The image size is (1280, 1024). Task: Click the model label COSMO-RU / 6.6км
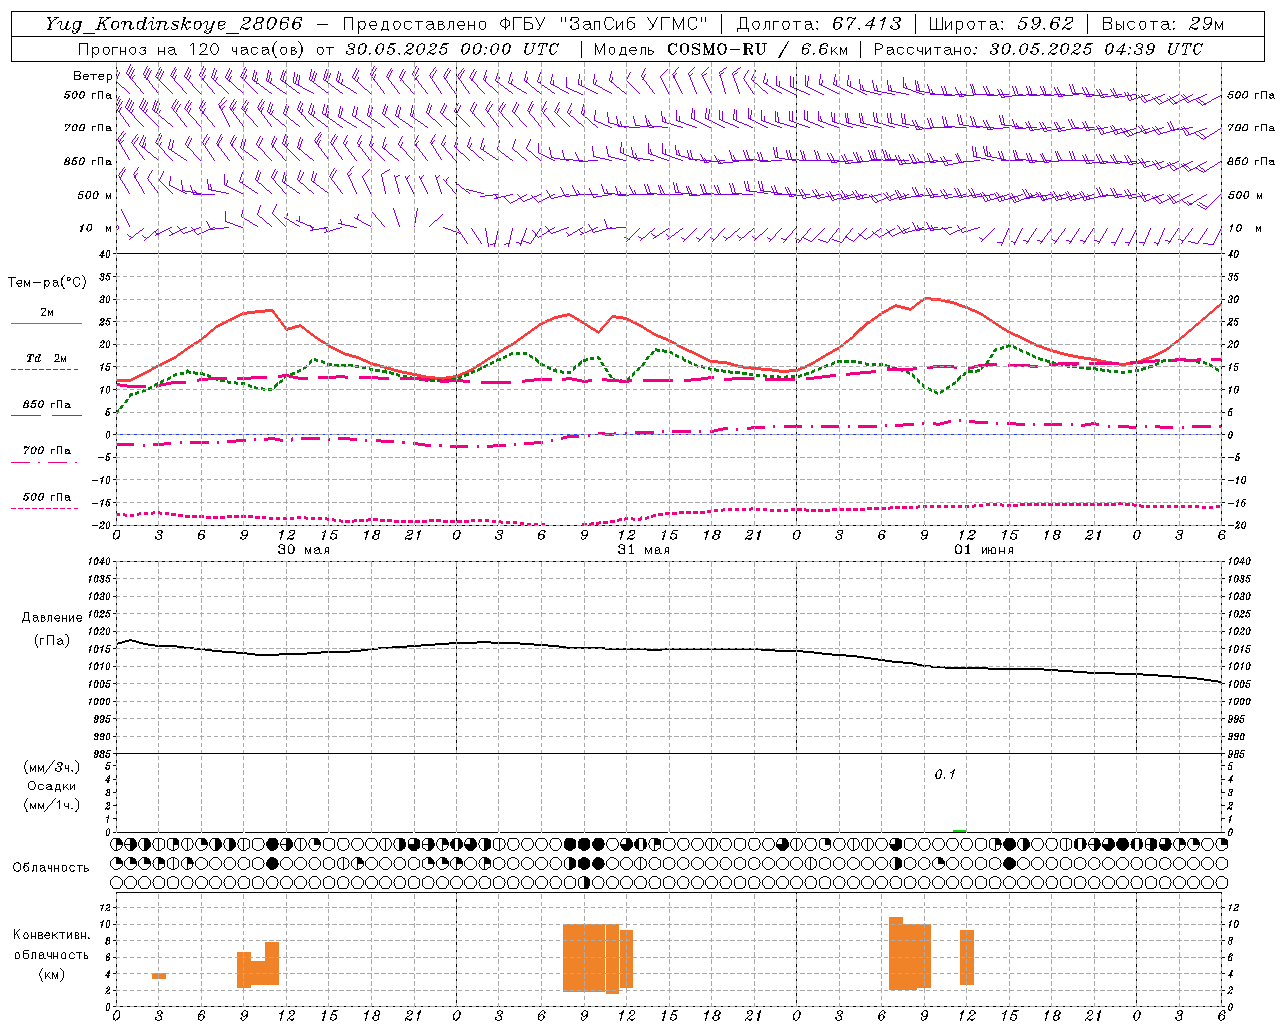(x=758, y=49)
